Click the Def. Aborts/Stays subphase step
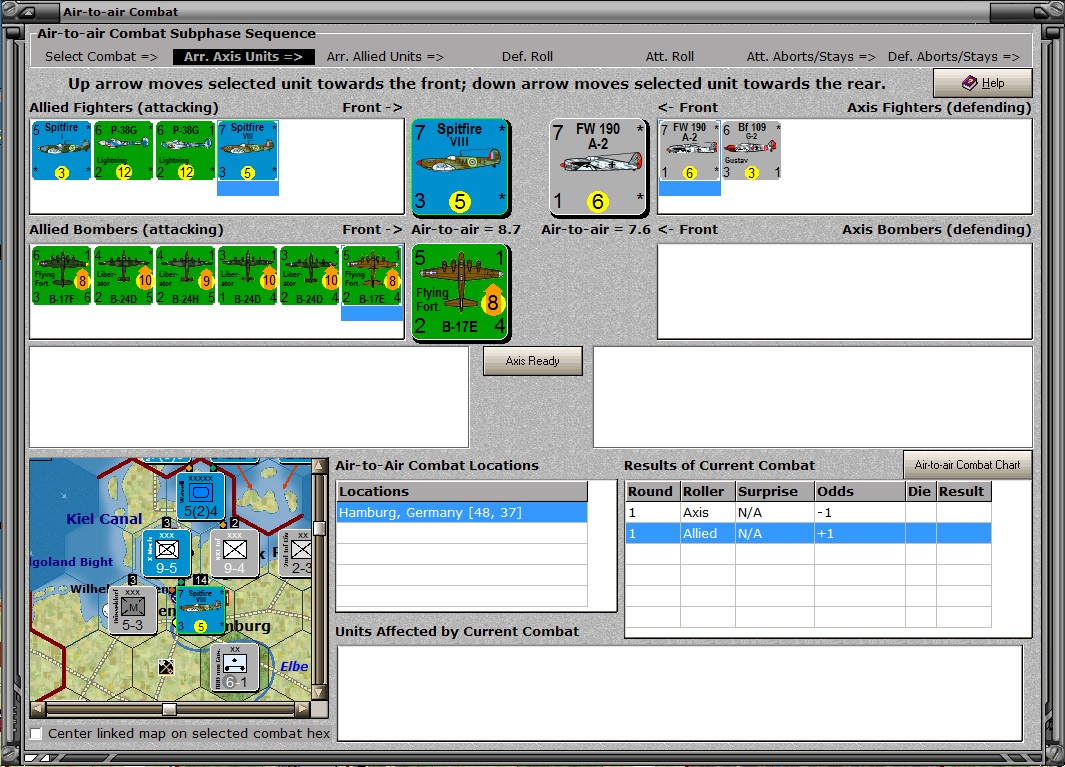 pyautogui.click(x=954, y=57)
